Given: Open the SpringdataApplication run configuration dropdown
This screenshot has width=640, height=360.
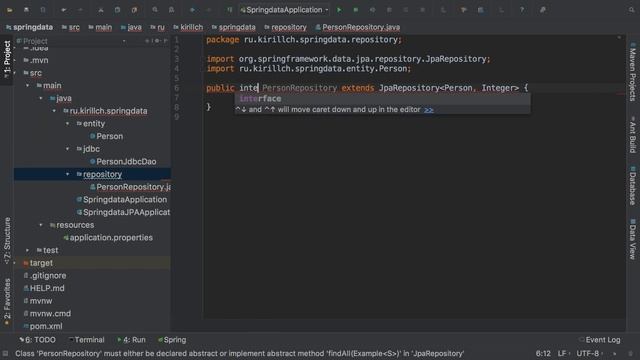Looking at the screenshot, I should pos(284,10).
